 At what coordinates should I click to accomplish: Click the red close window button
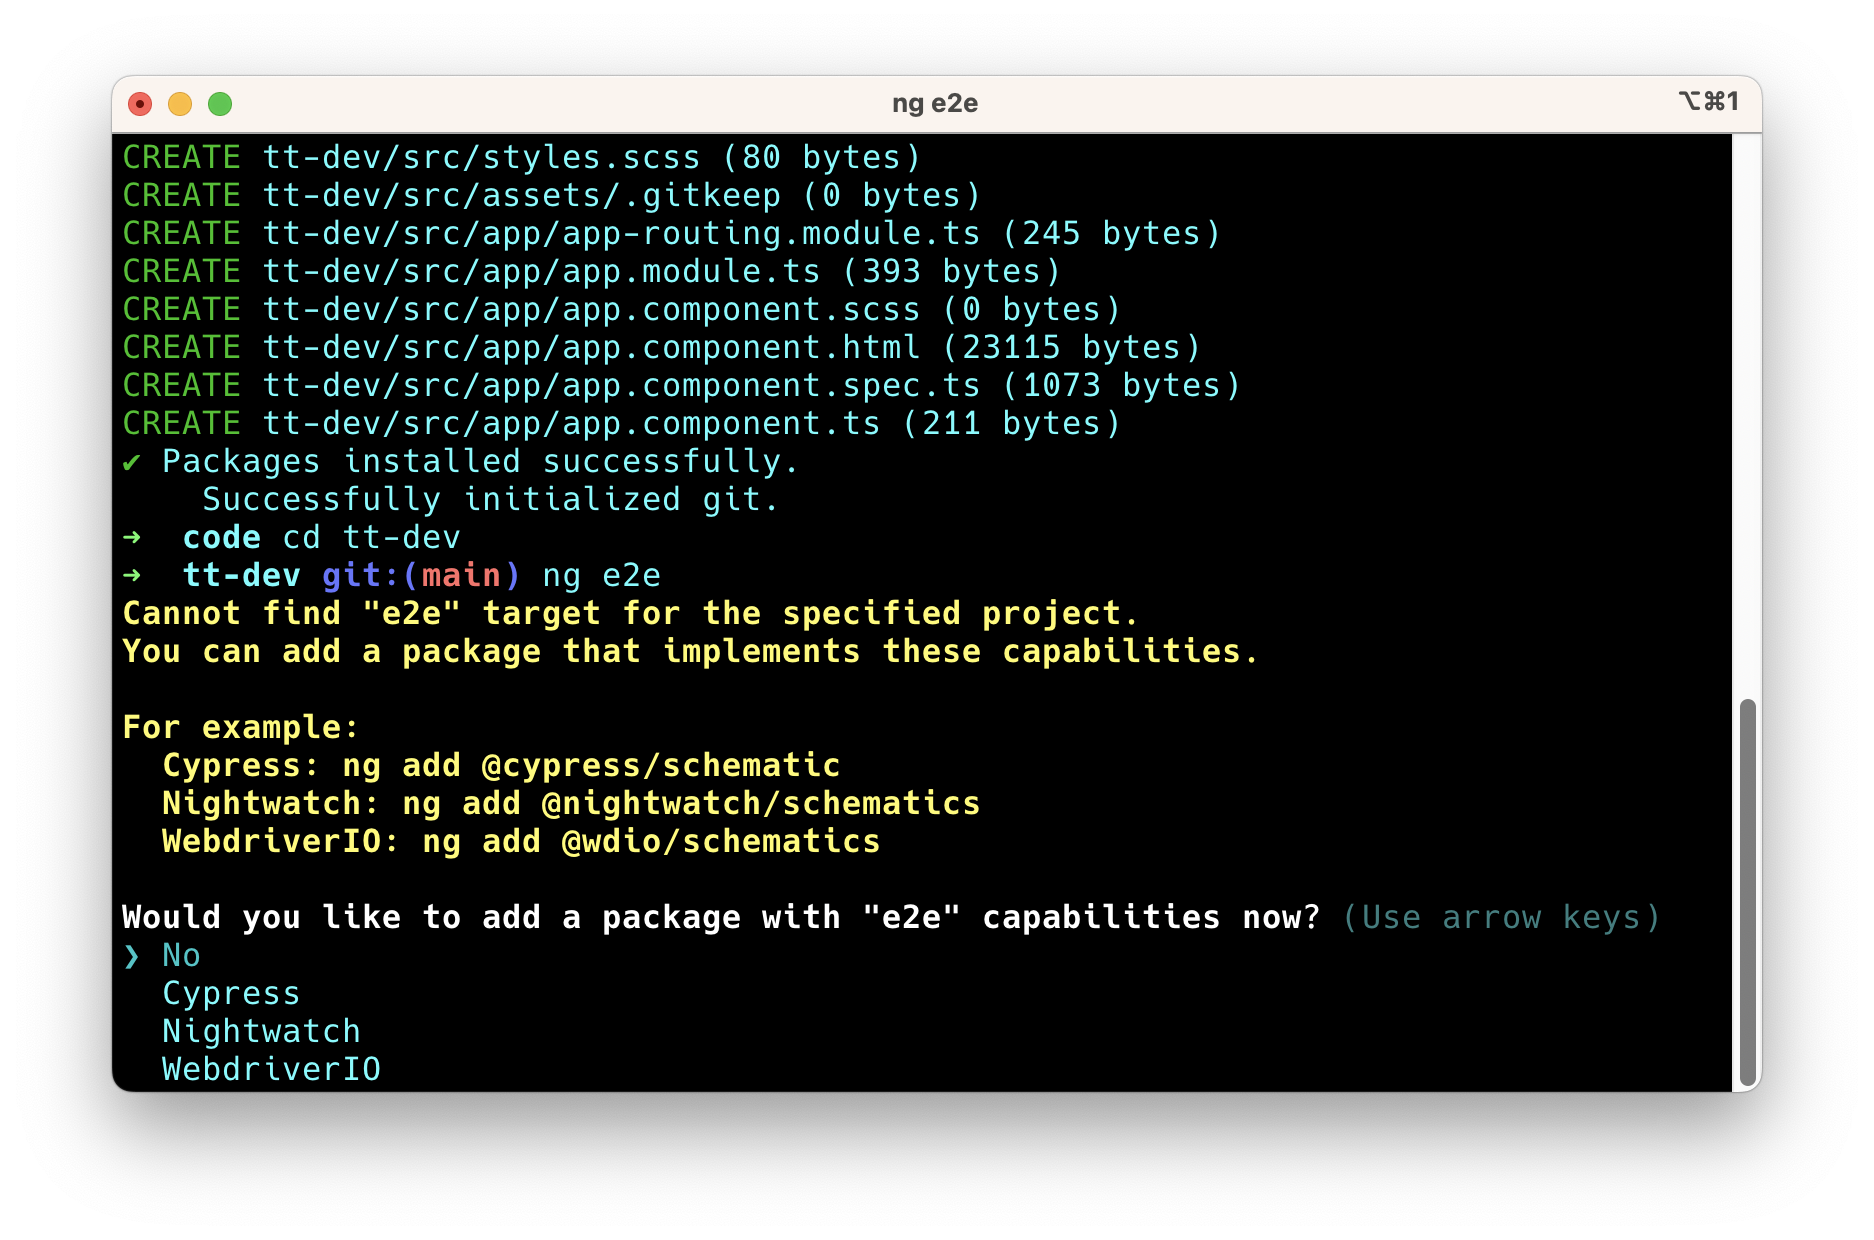coord(140,103)
